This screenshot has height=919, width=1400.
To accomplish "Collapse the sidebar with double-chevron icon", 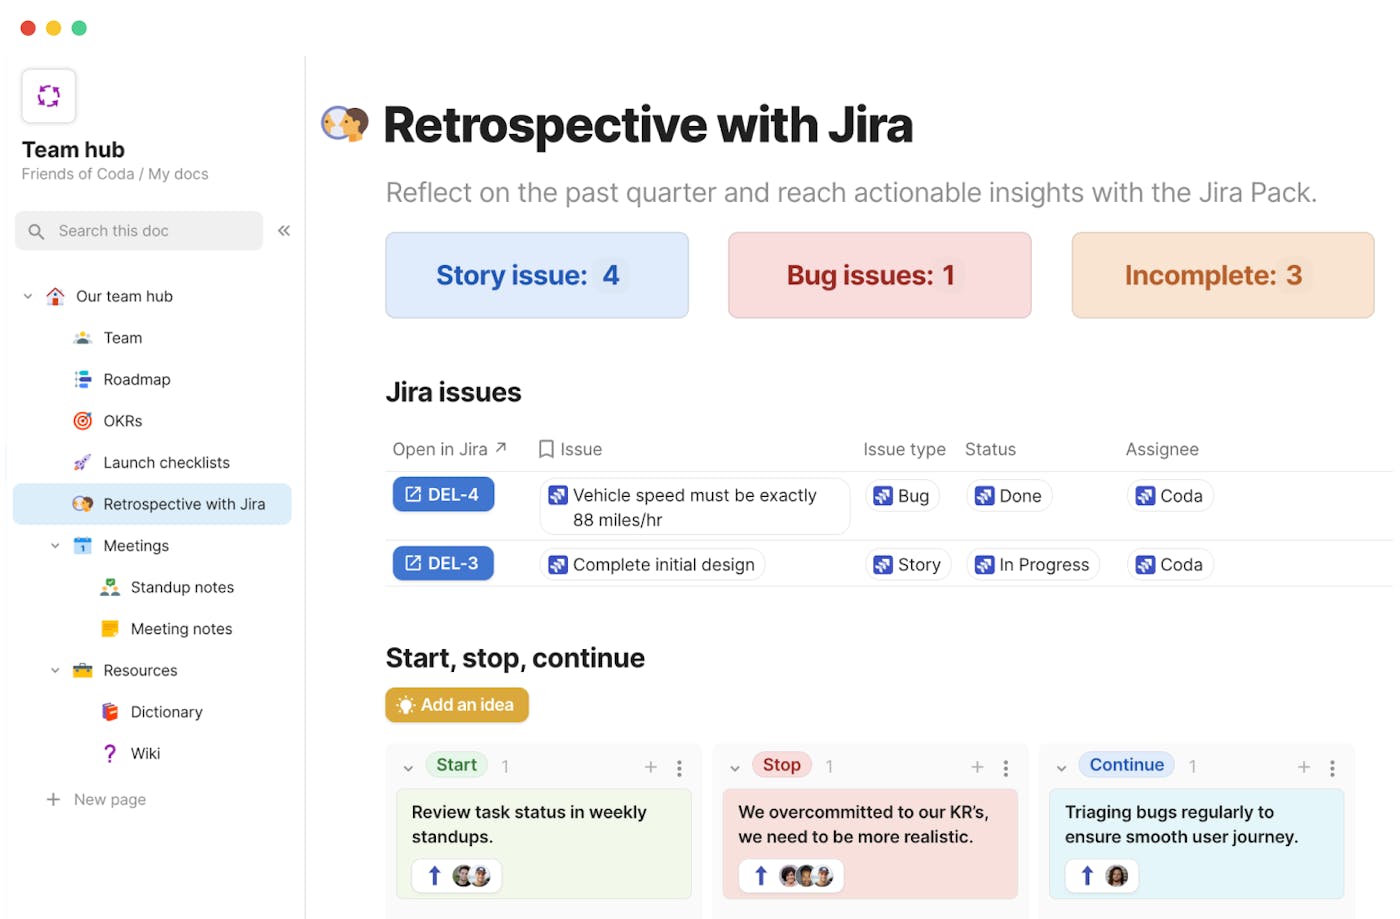I will 284,231.
